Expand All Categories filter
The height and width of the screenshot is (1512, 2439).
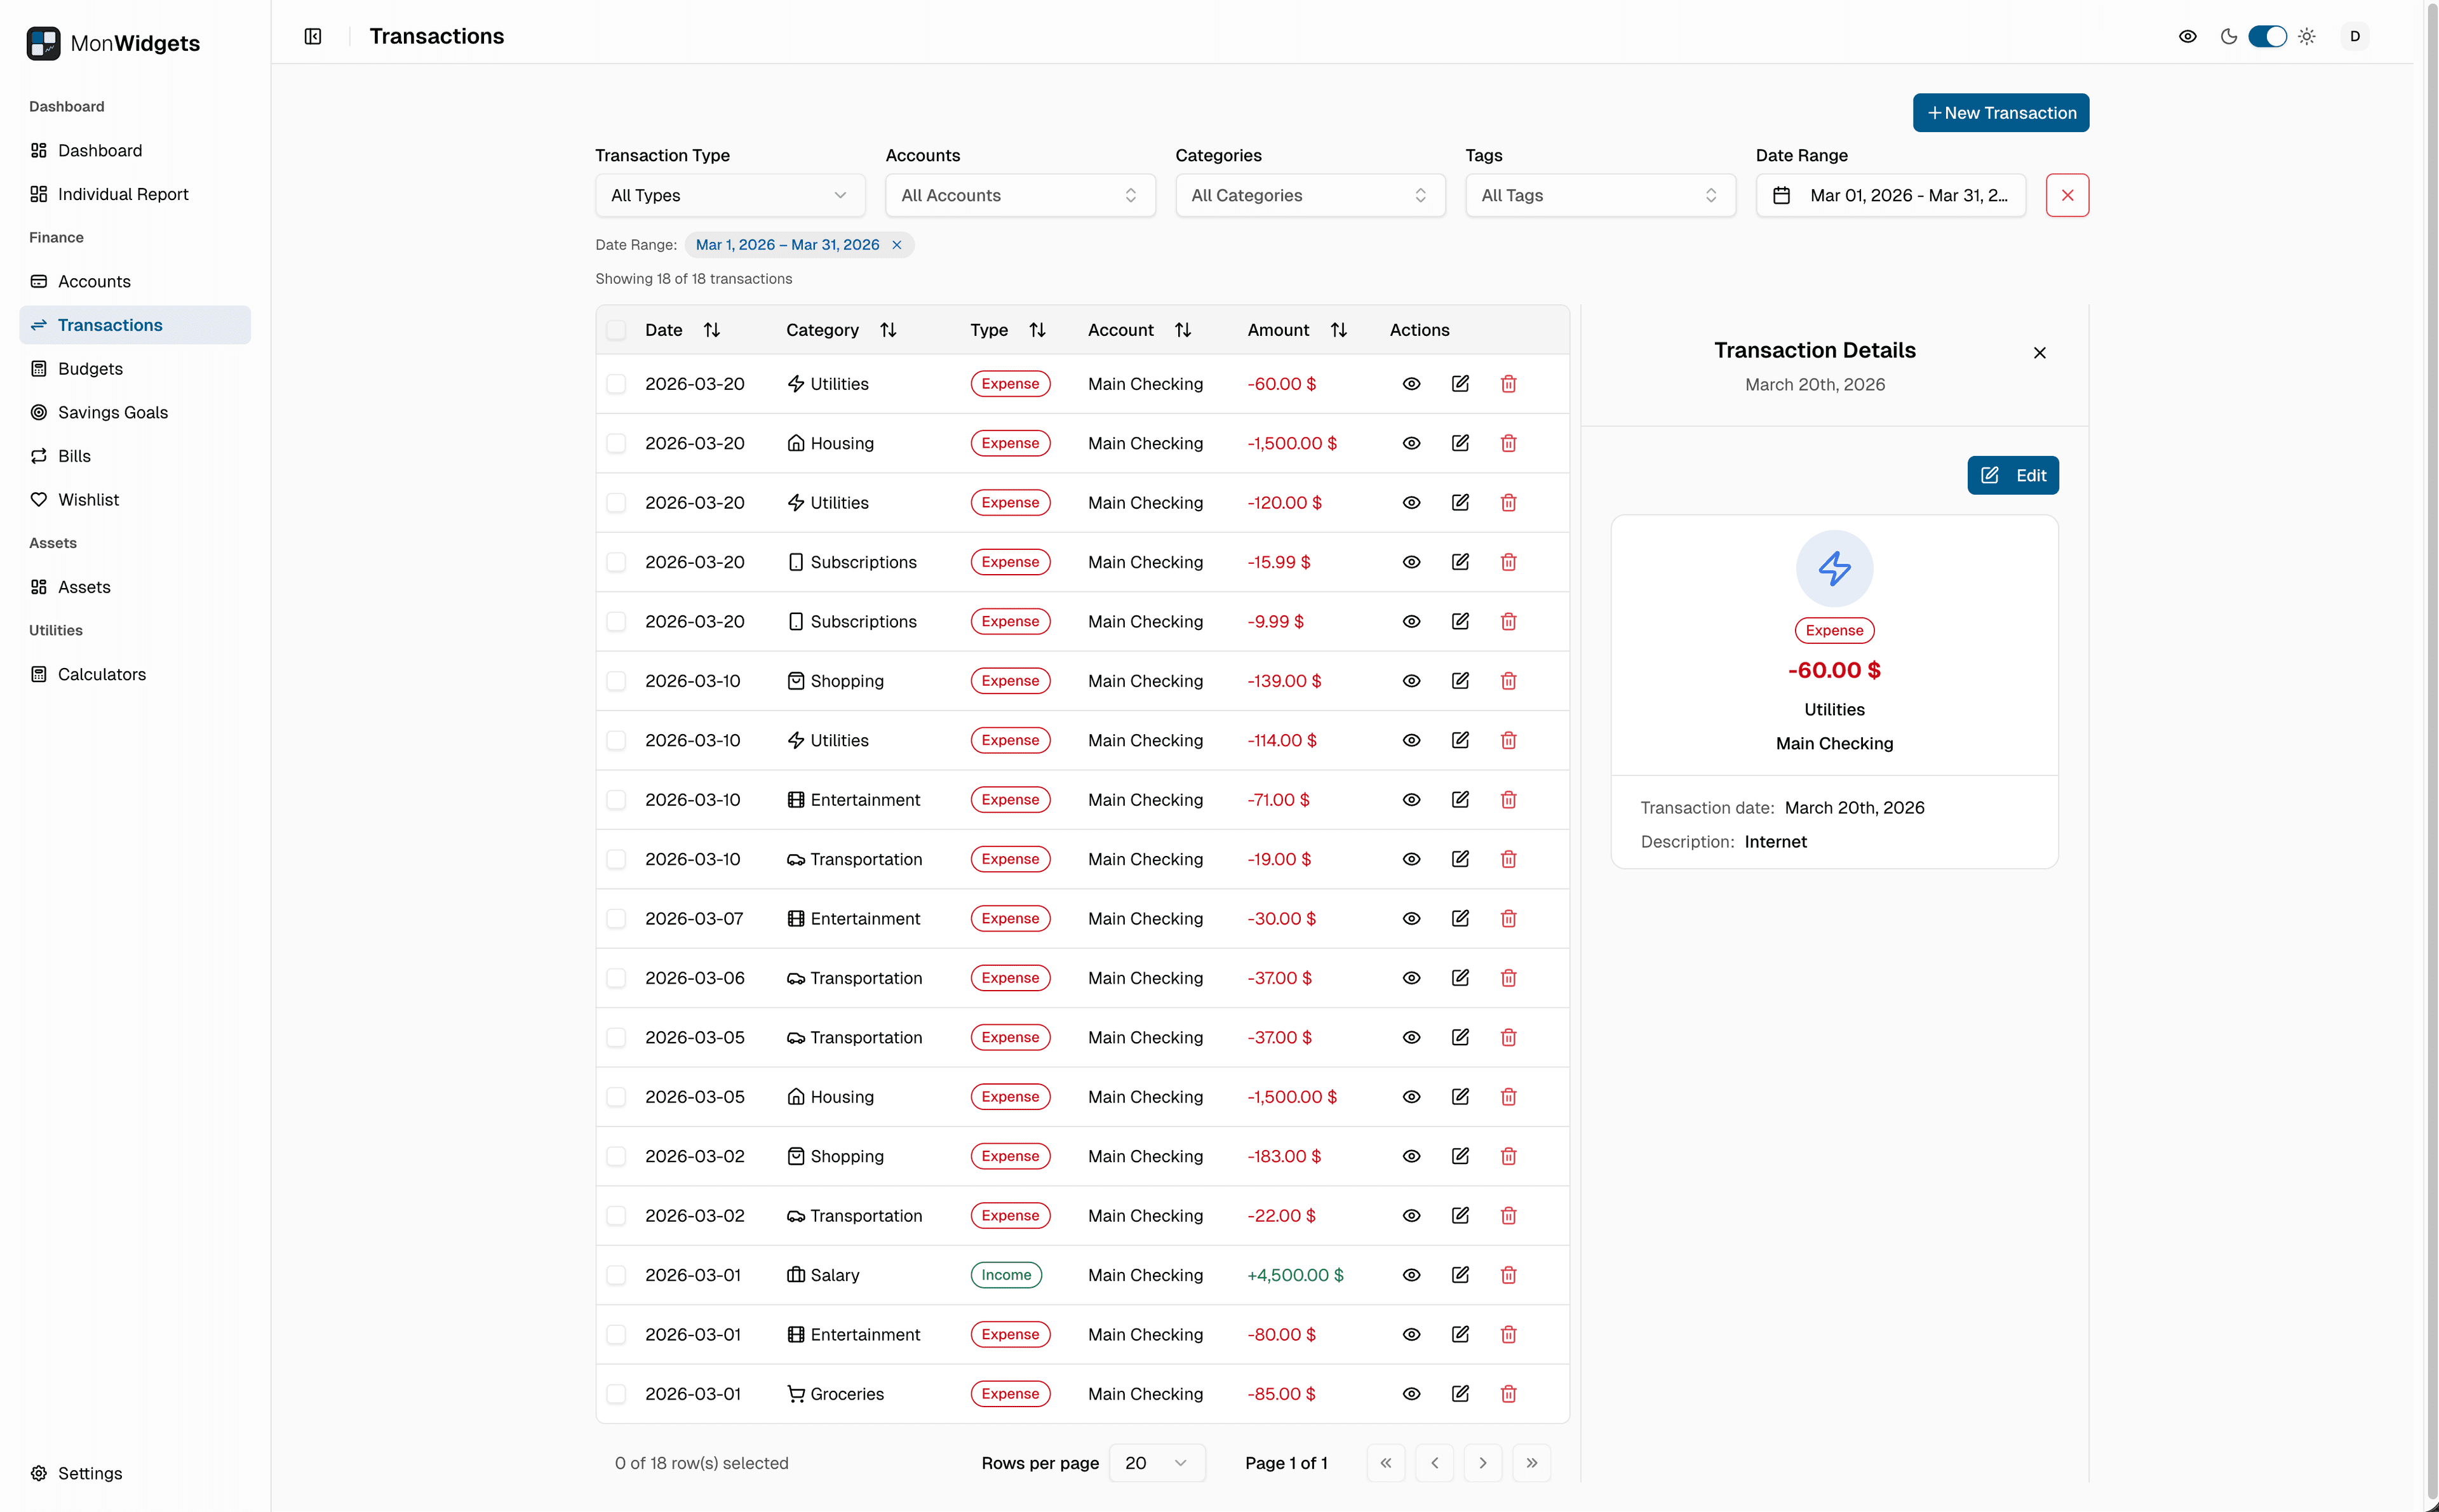[1310, 195]
